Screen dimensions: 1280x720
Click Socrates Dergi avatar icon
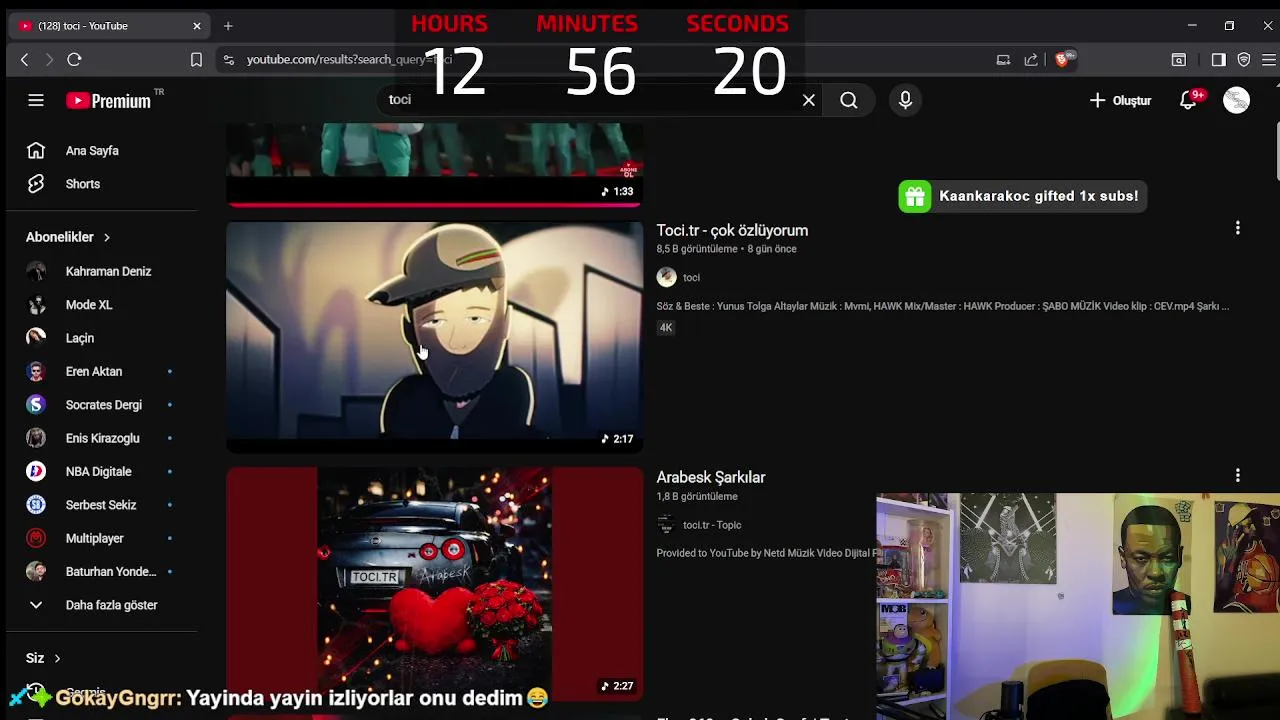(x=36, y=405)
